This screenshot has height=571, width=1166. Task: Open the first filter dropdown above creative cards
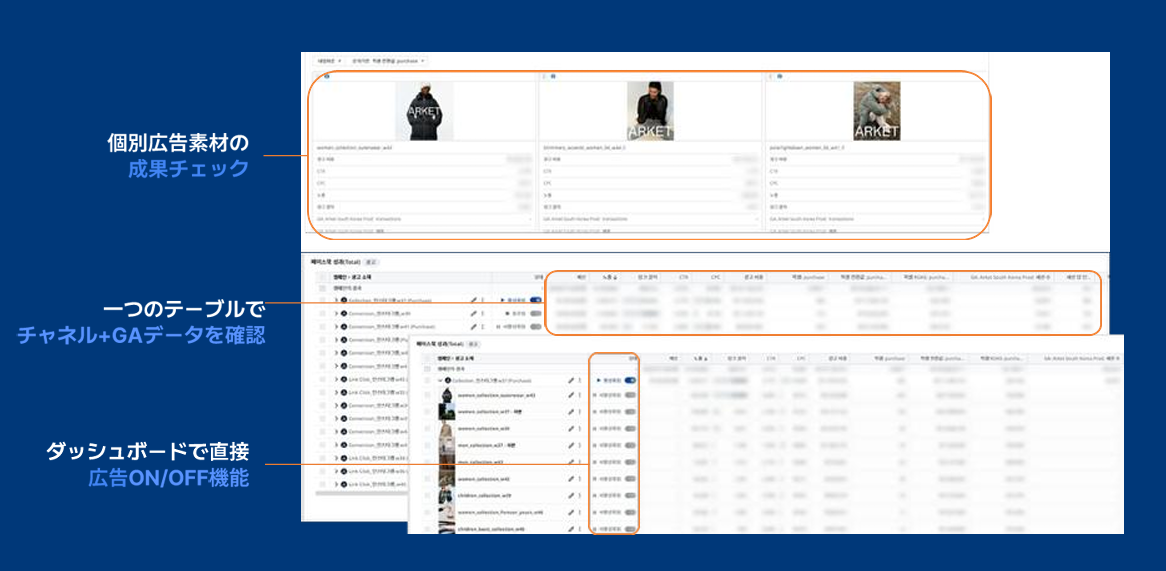point(330,61)
